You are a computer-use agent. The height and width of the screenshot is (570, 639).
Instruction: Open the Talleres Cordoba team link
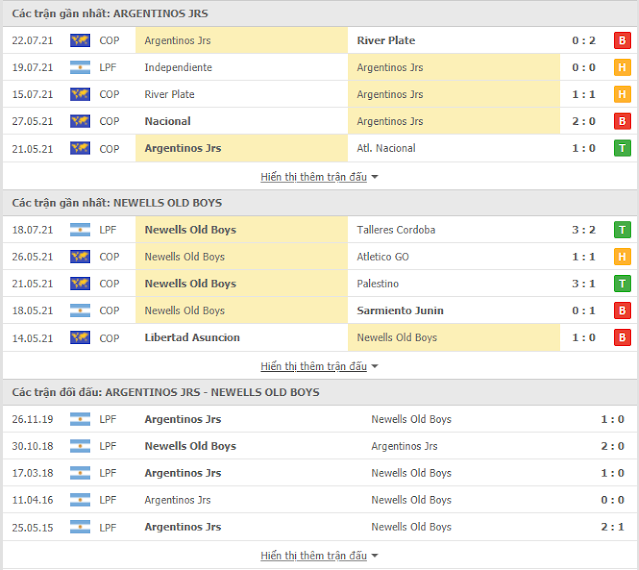point(396,230)
